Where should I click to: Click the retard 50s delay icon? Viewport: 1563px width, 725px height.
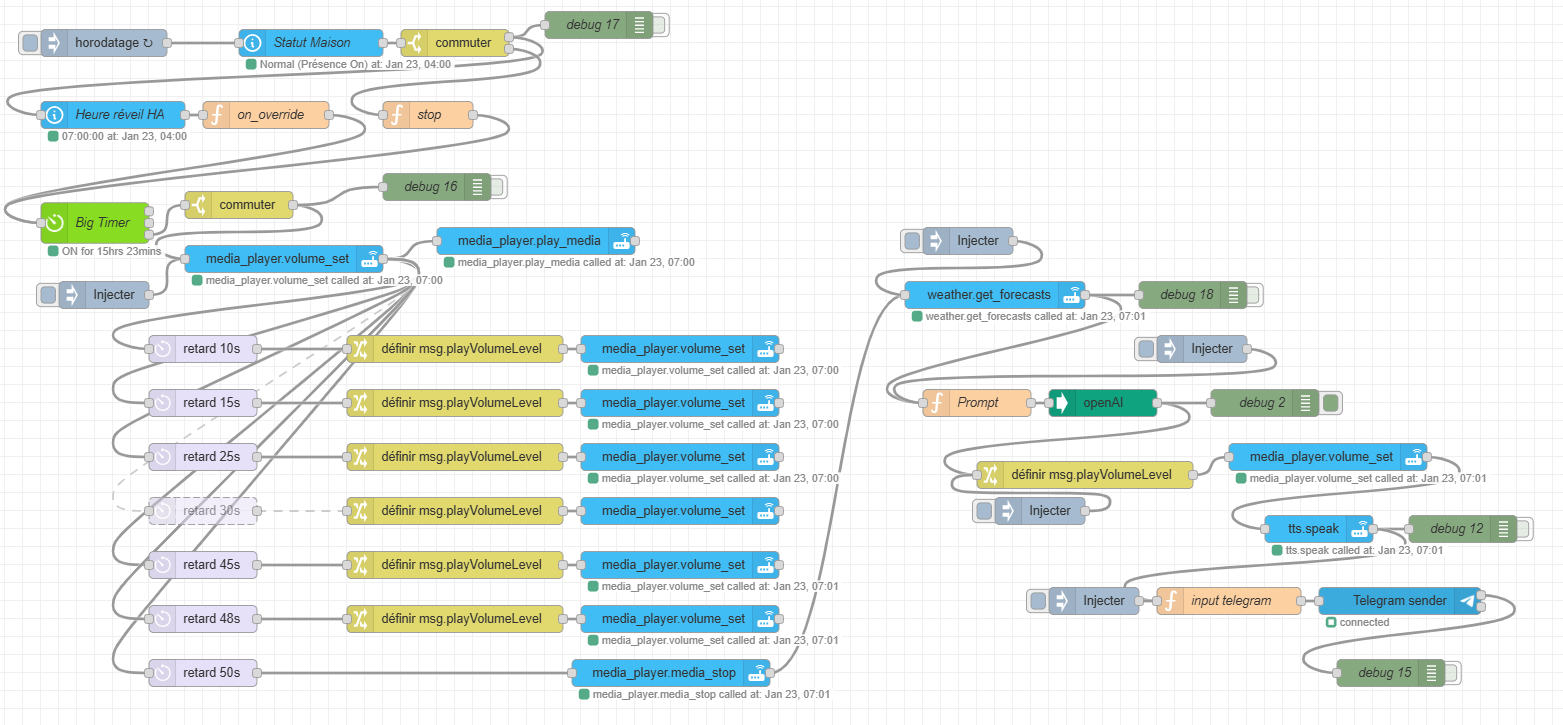coord(162,673)
